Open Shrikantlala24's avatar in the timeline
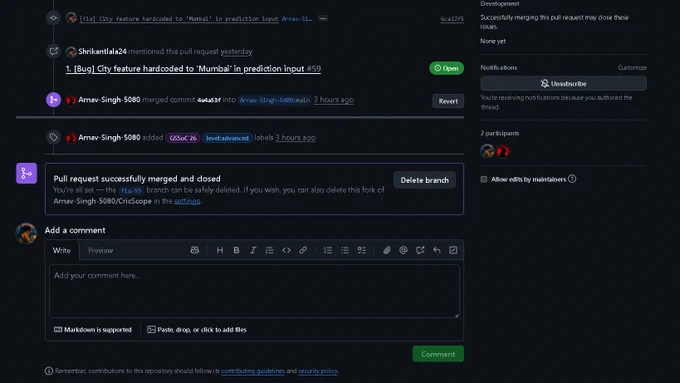The image size is (680, 383). point(71,52)
